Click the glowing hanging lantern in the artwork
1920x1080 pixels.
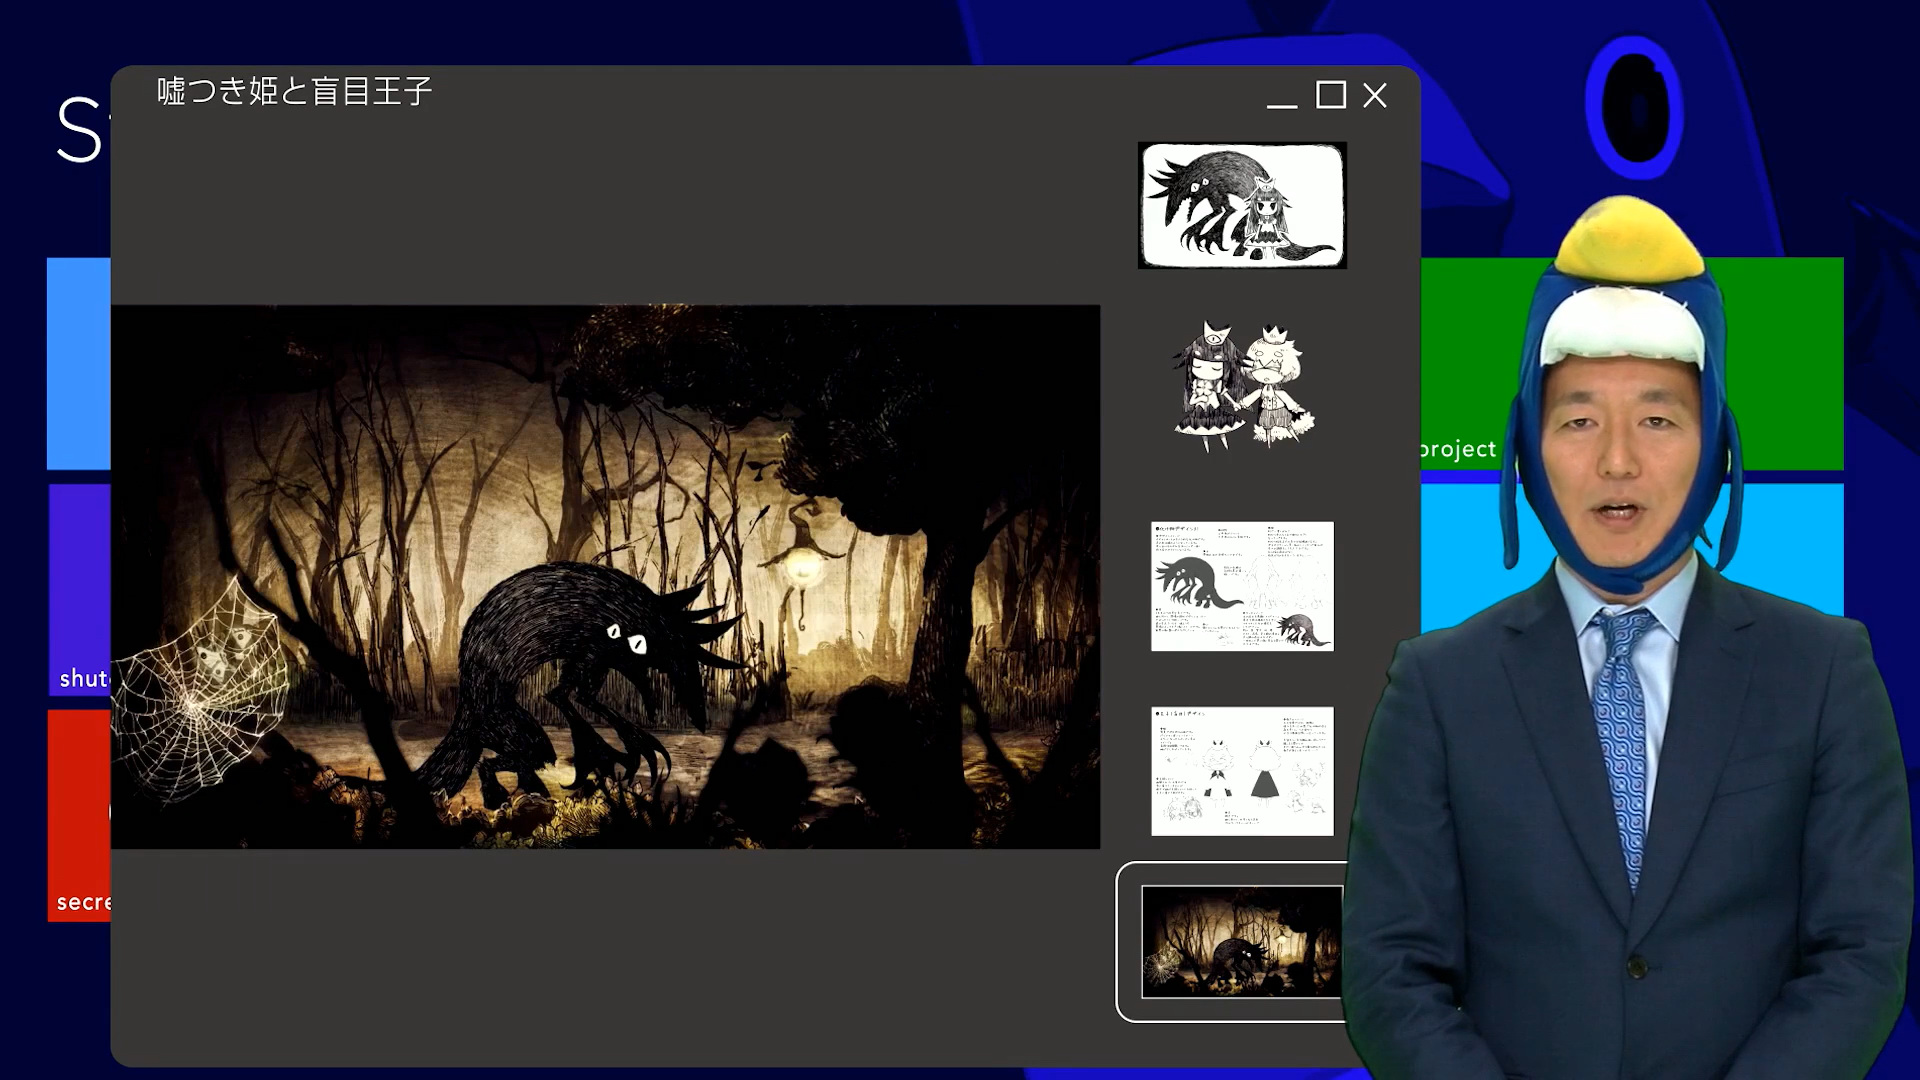(x=802, y=567)
